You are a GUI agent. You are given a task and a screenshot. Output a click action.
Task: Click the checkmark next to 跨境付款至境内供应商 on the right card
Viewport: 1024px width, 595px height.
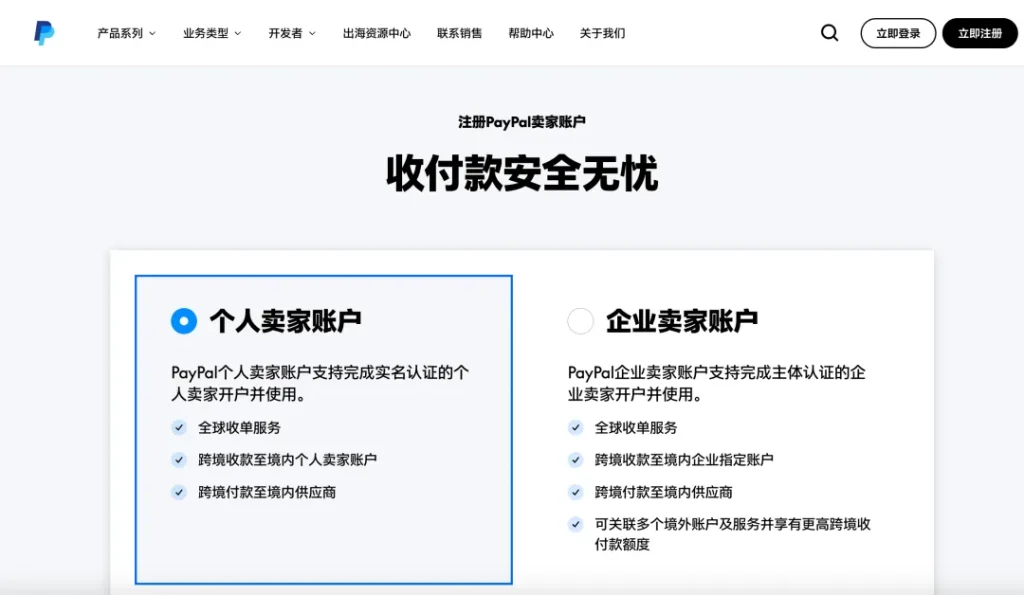pyautogui.click(x=577, y=490)
